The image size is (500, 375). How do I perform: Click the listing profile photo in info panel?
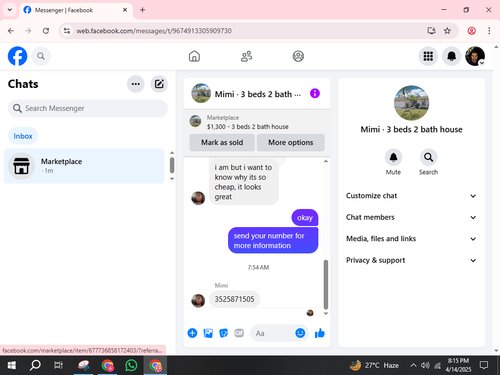(x=411, y=103)
